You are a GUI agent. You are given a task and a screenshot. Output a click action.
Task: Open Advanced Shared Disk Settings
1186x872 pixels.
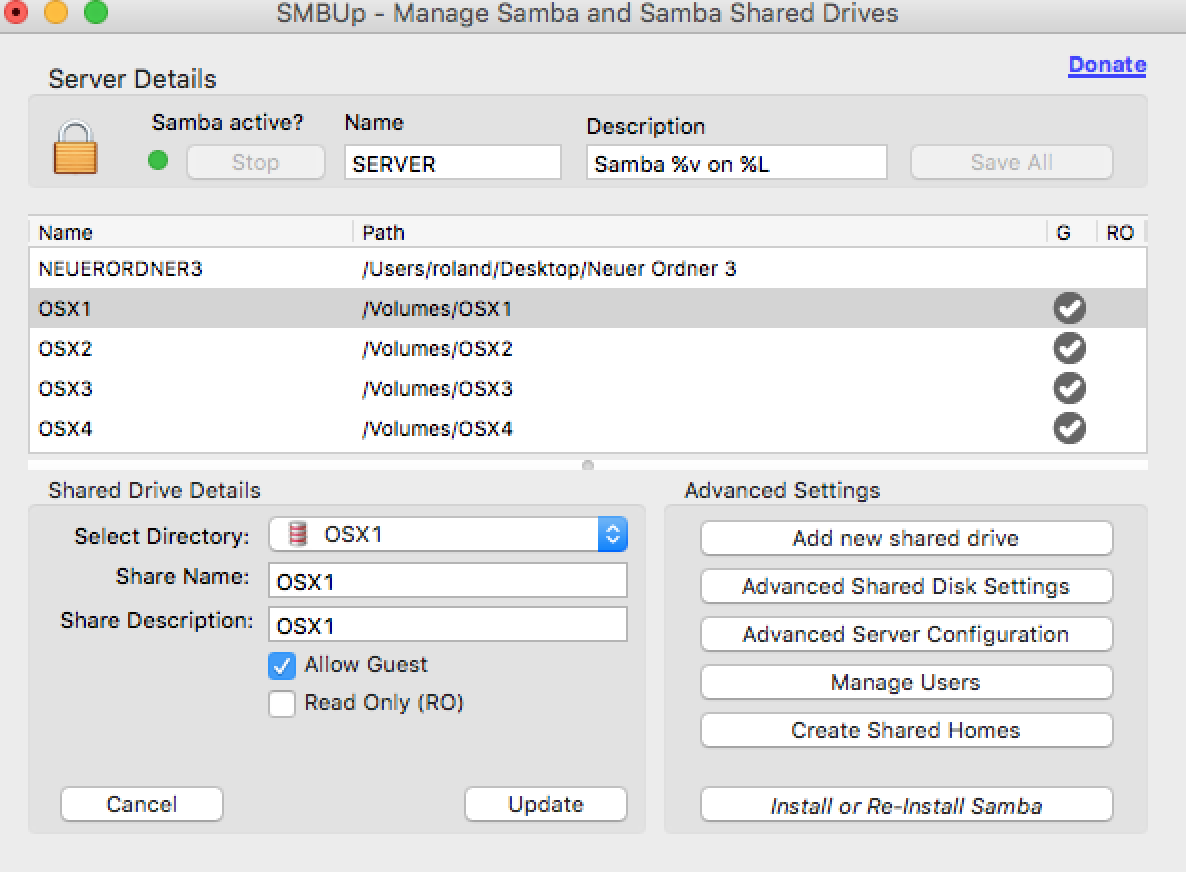pos(906,586)
